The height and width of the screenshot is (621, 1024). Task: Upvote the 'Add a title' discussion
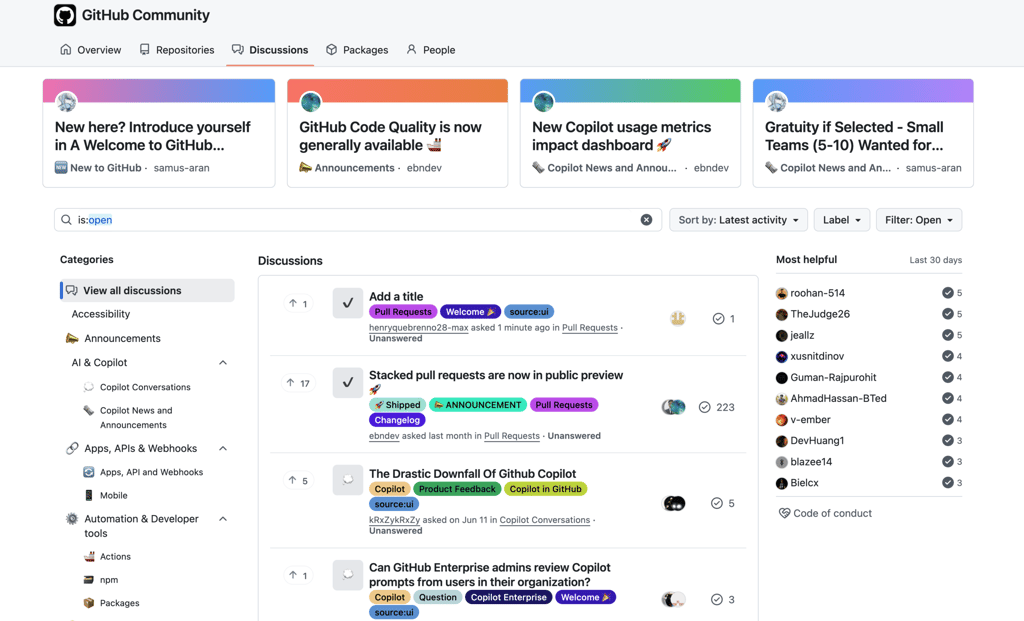298,304
